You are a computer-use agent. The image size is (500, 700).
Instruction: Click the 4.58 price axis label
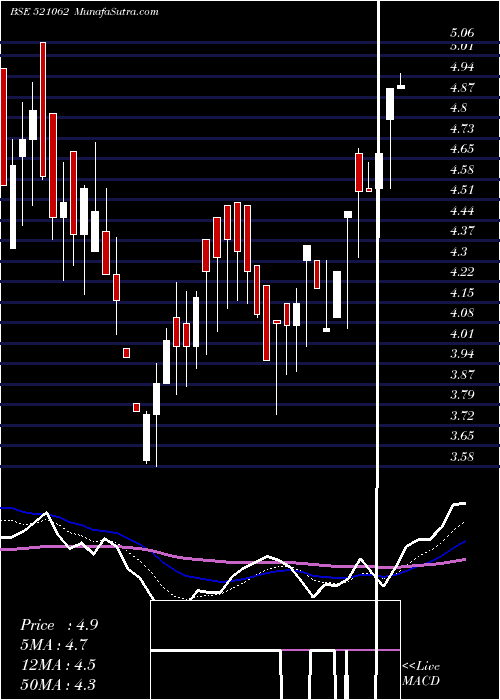(462, 170)
